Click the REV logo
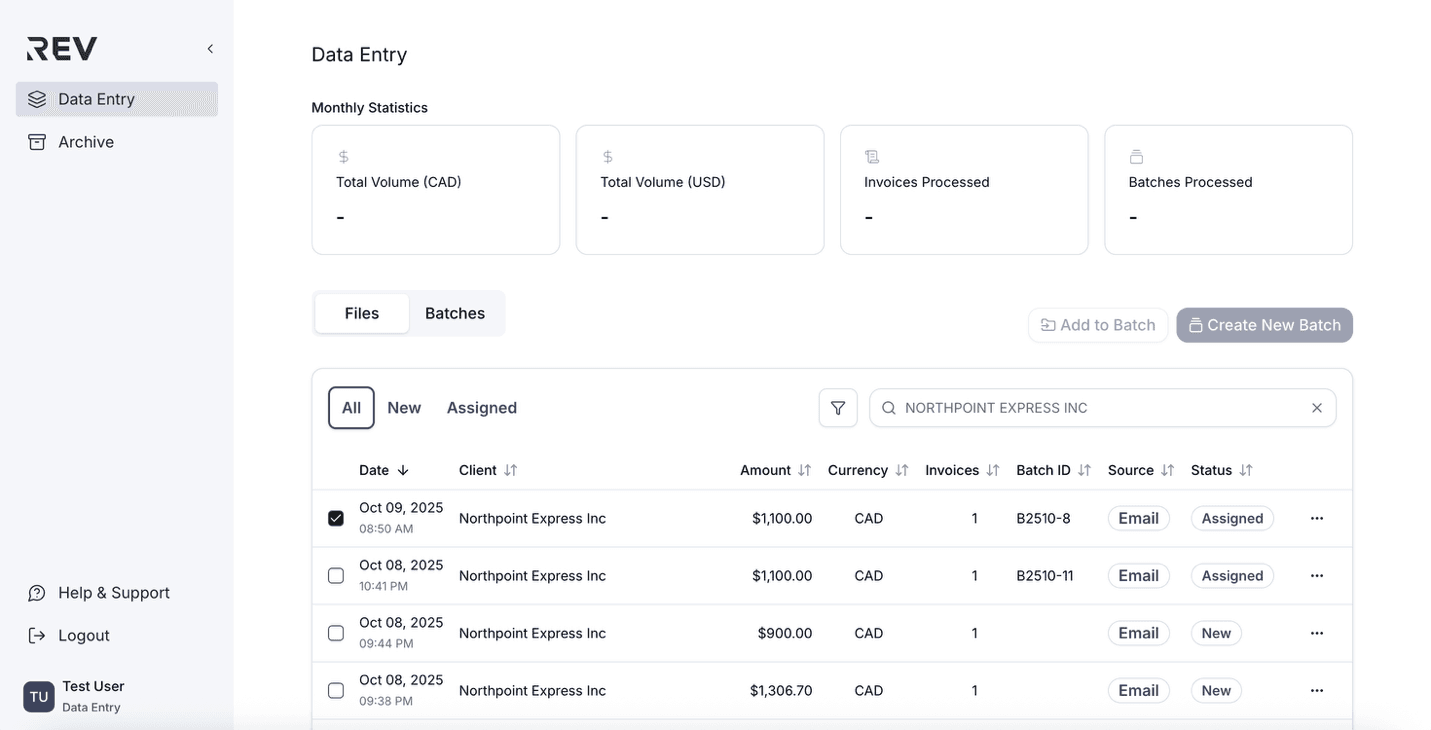 pyautogui.click(x=62, y=49)
